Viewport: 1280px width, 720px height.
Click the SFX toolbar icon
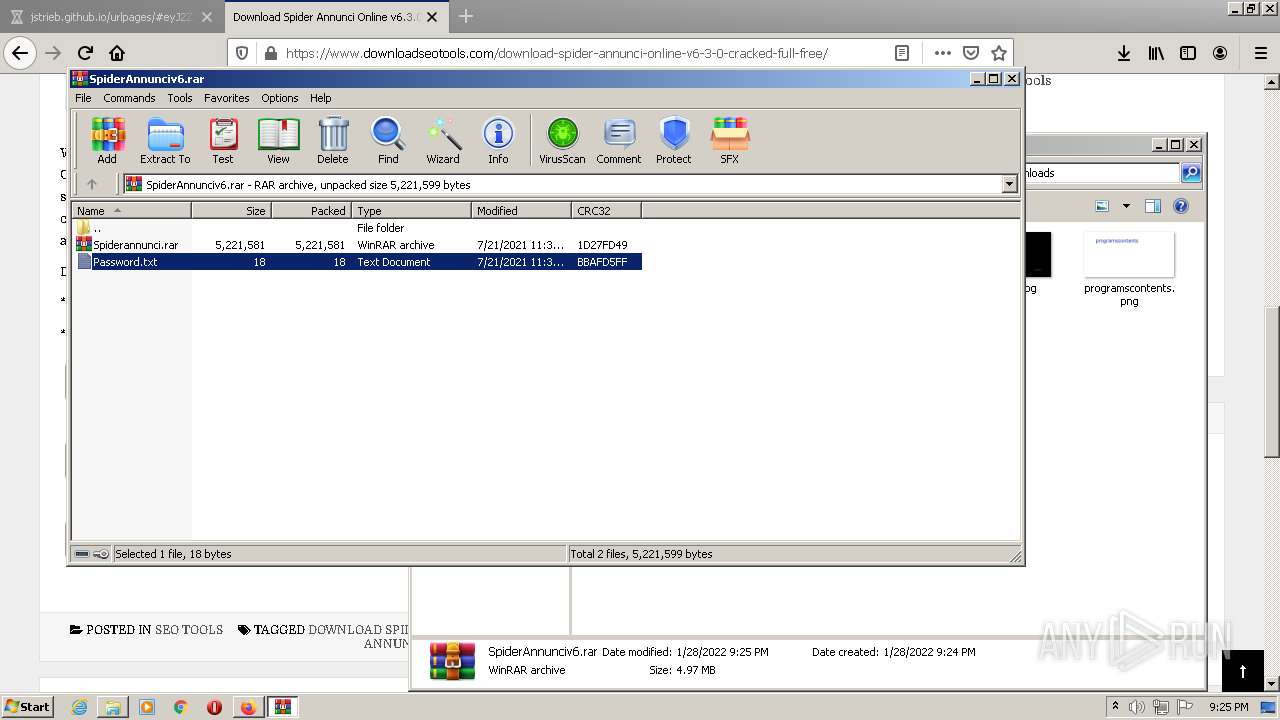pyautogui.click(x=730, y=140)
